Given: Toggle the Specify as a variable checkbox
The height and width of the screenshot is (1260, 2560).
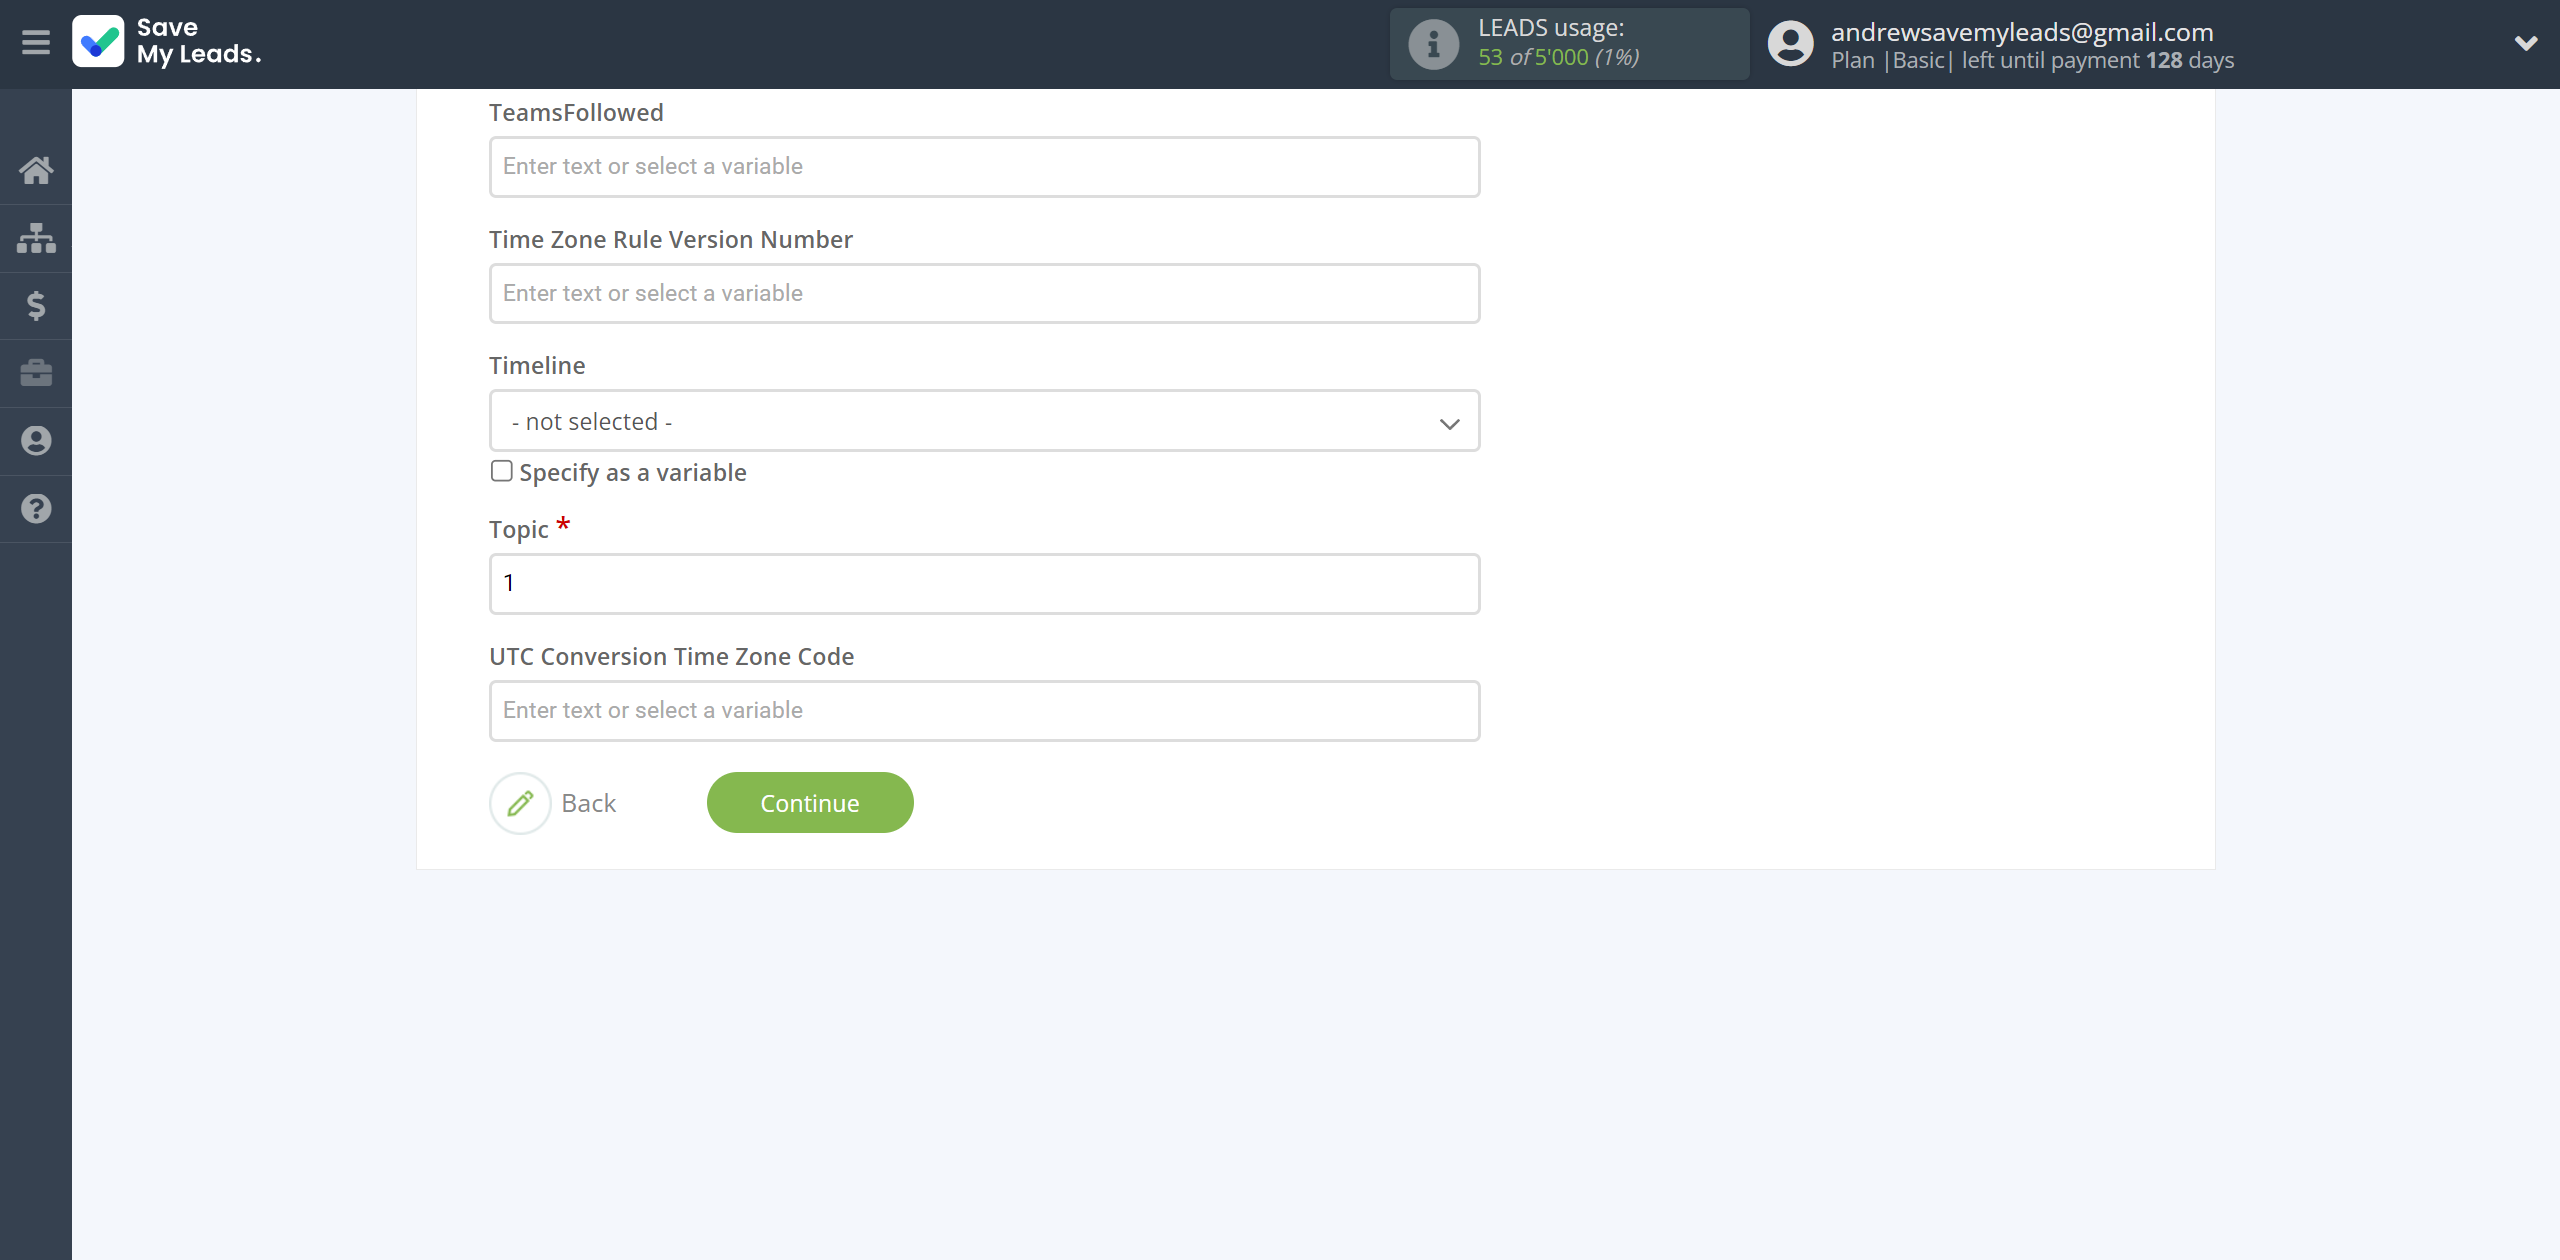Looking at the screenshot, I should [x=500, y=470].
